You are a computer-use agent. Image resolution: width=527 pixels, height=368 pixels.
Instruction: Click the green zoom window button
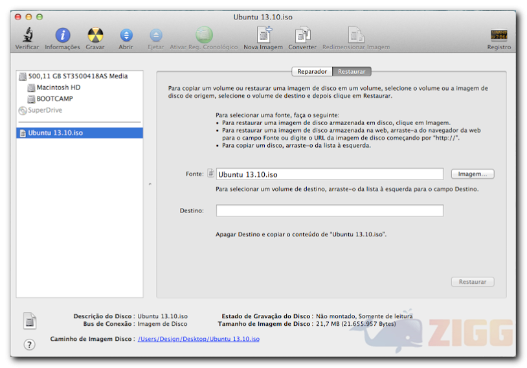pyautogui.click(x=40, y=17)
